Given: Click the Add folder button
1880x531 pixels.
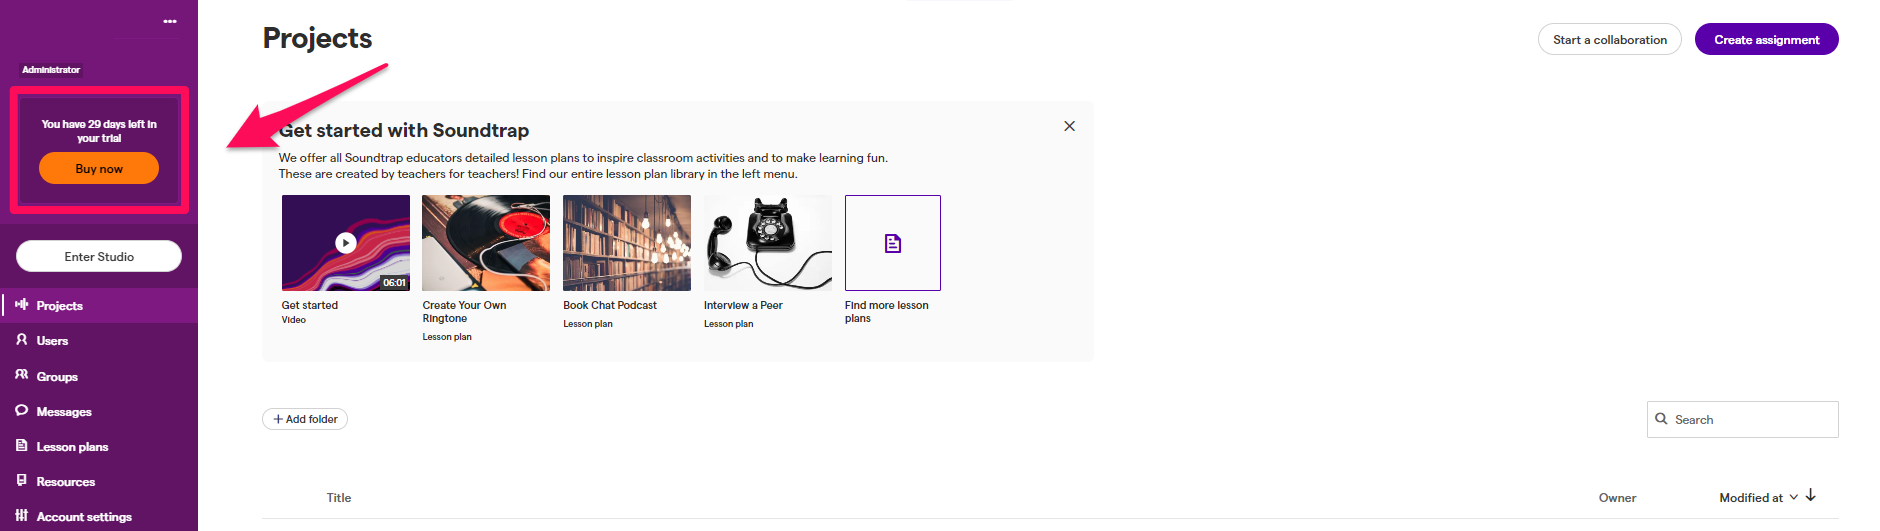Looking at the screenshot, I should point(305,419).
